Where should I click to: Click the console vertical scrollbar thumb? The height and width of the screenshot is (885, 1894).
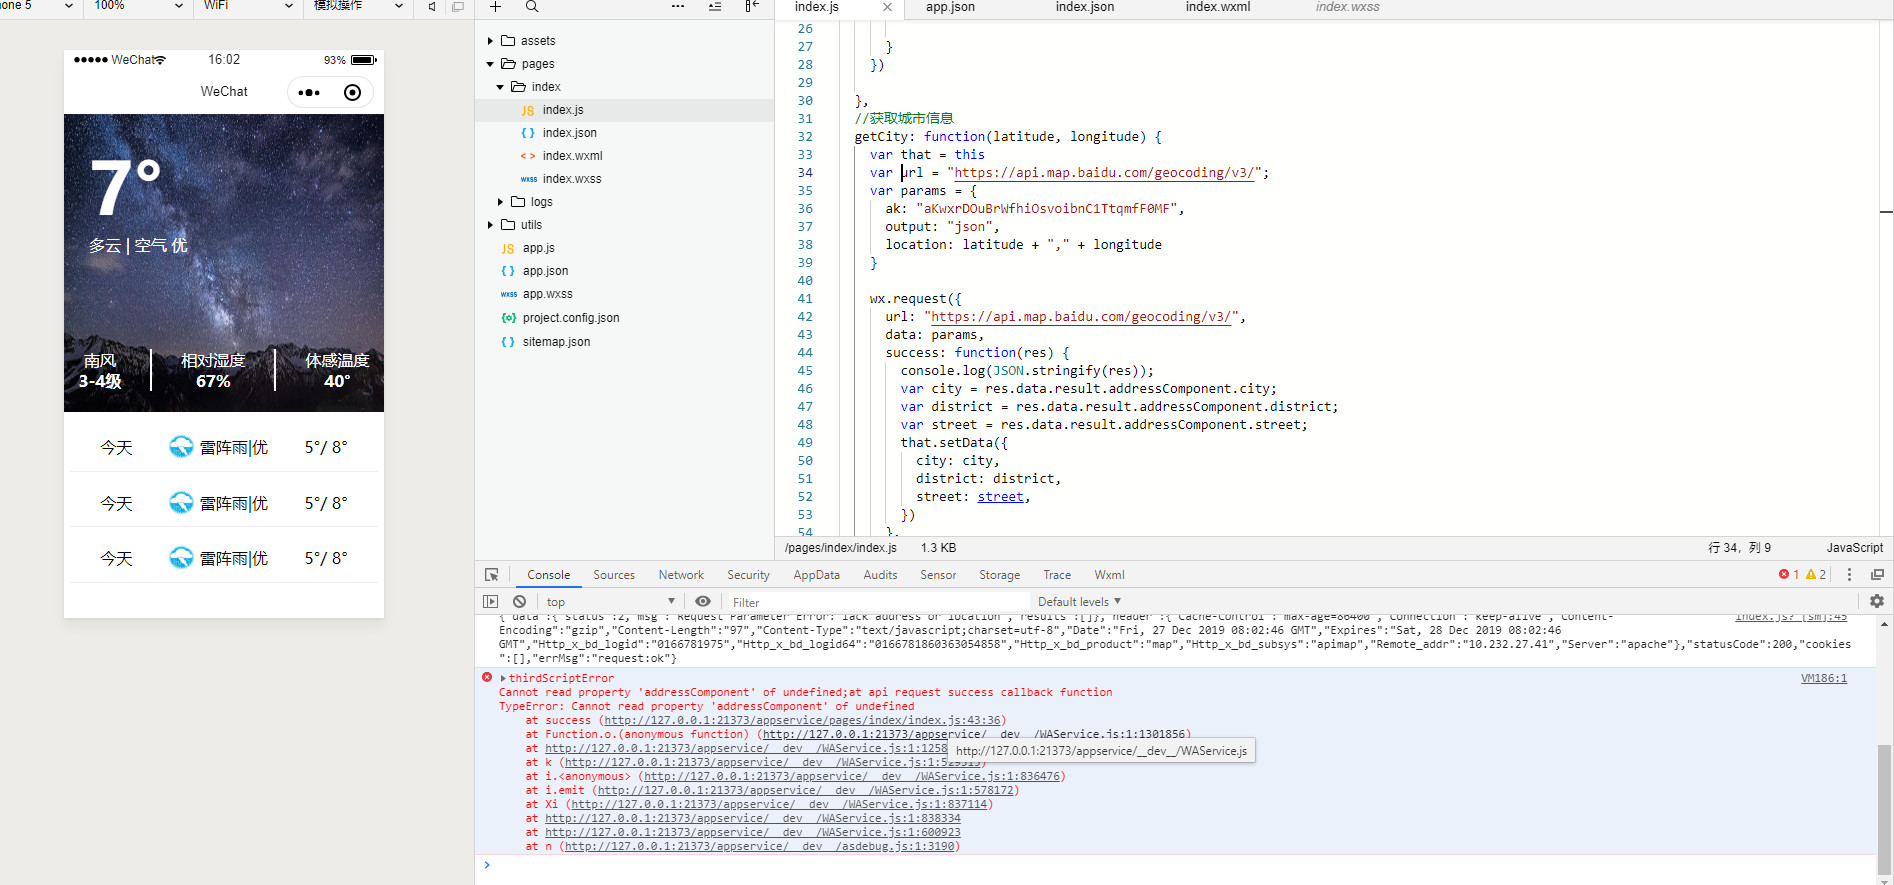click(1884, 810)
